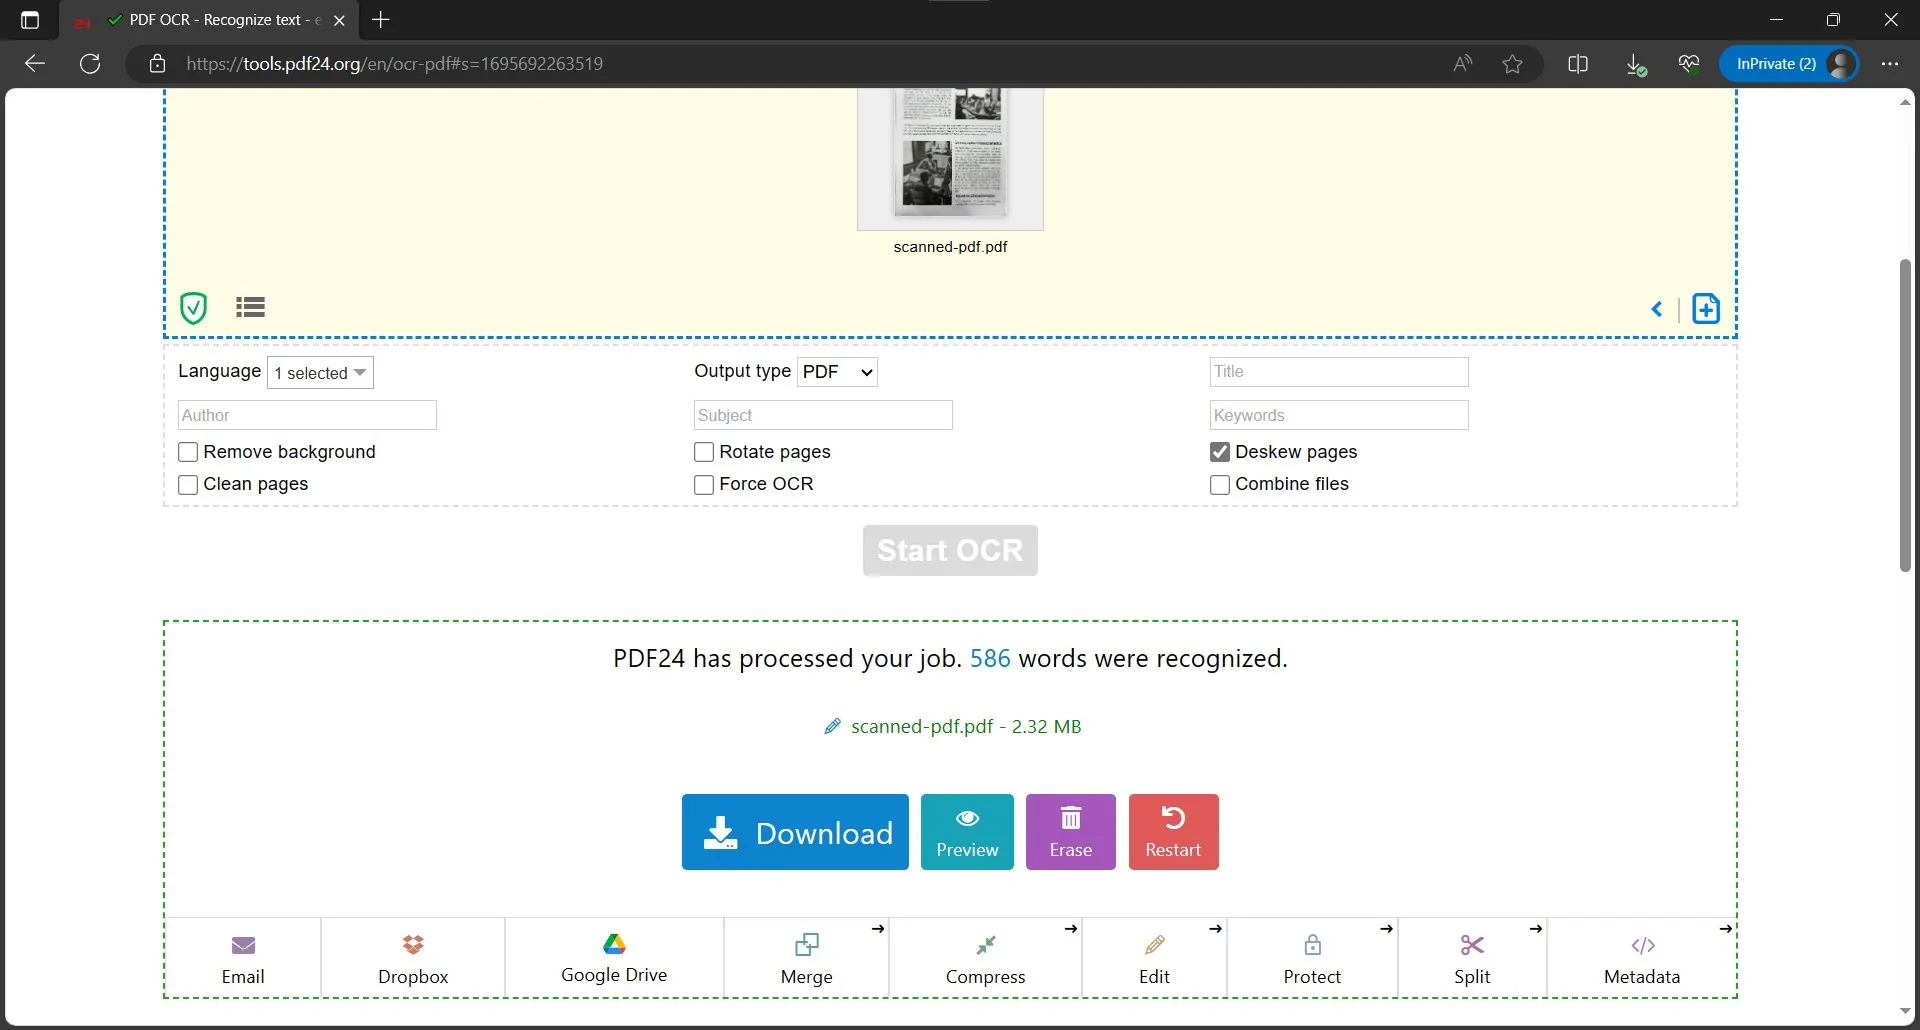Erase the processed file
The width and height of the screenshot is (1920, 1030).
[1070, 832]
